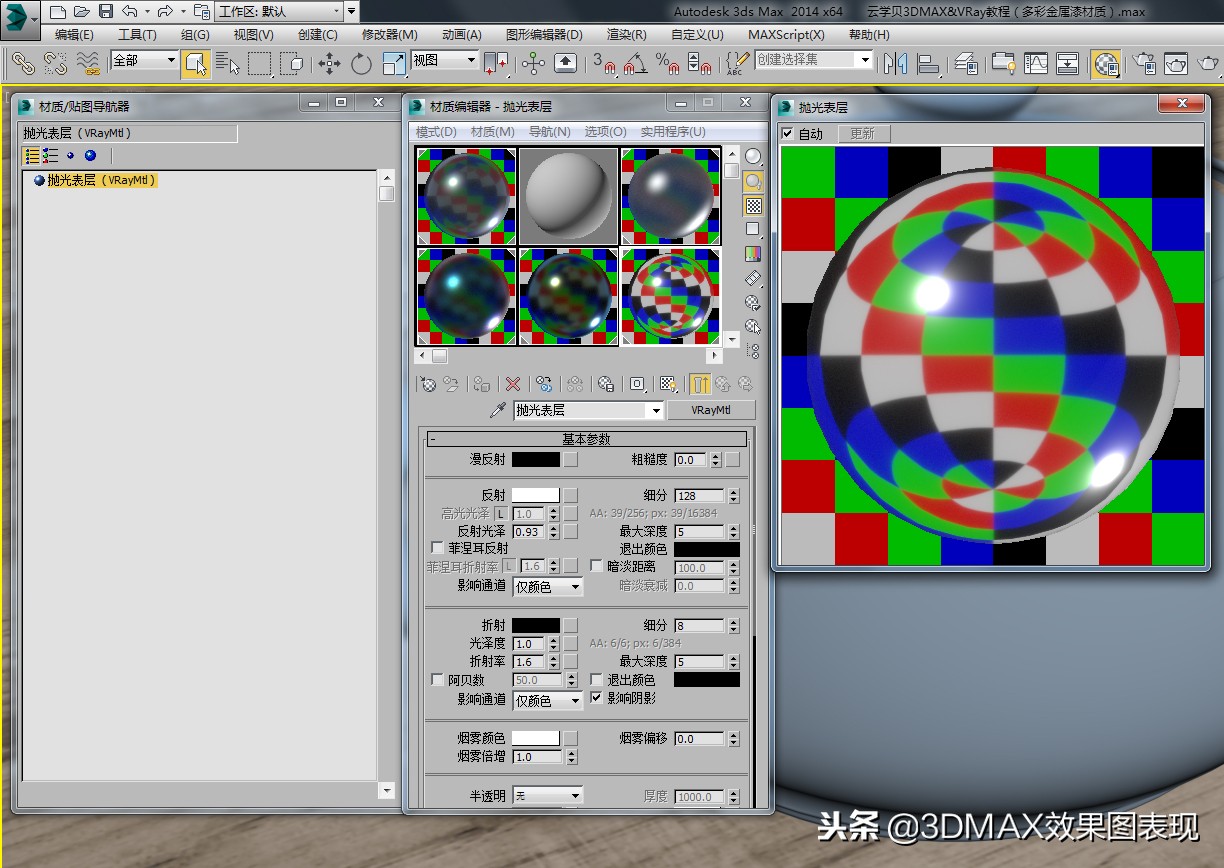Viewport: 1224px width, 868px height.
Task: Click the Assign Material to Selection icon
Action: 480,383
